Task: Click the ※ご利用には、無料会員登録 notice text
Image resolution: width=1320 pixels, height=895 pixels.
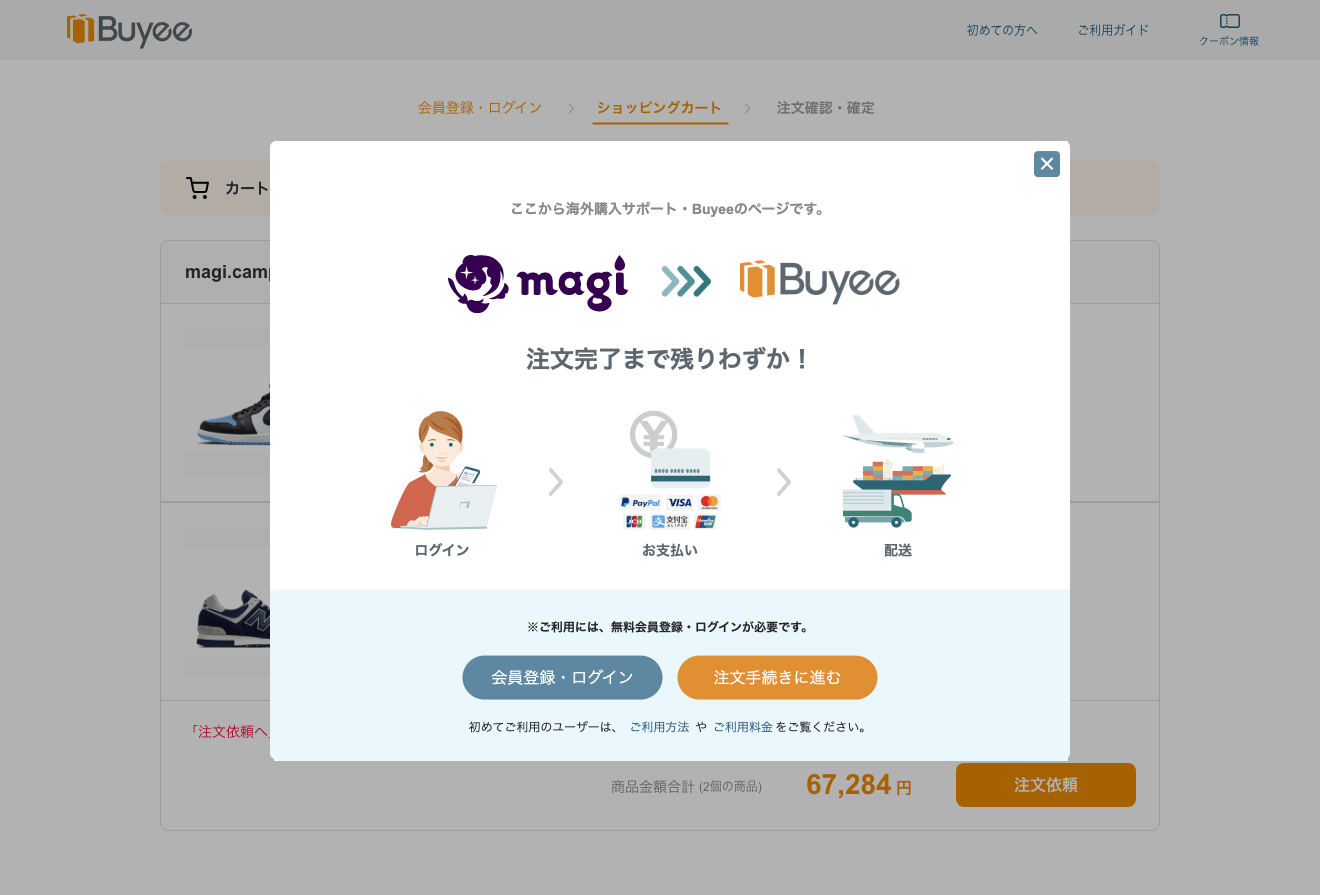Action: (x=669, y=627)
